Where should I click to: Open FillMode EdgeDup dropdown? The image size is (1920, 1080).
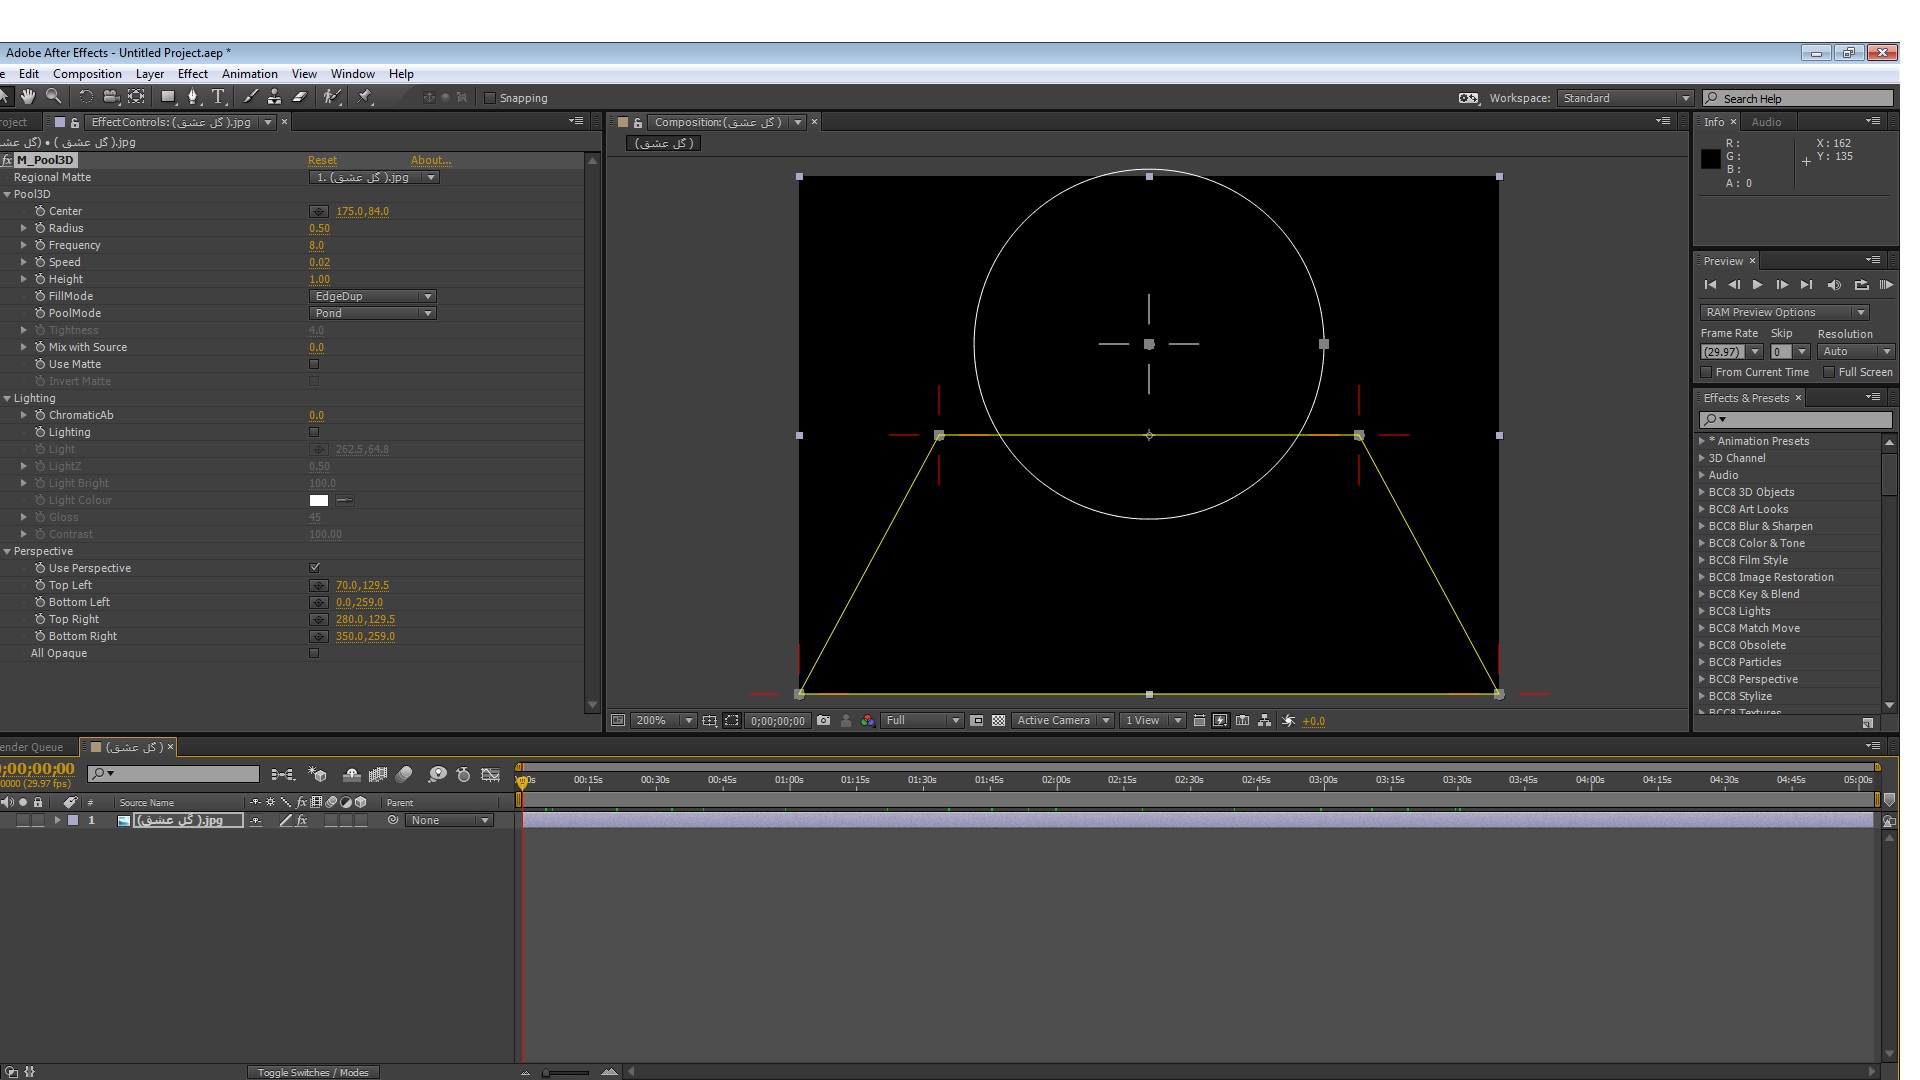tap(372, 296)
